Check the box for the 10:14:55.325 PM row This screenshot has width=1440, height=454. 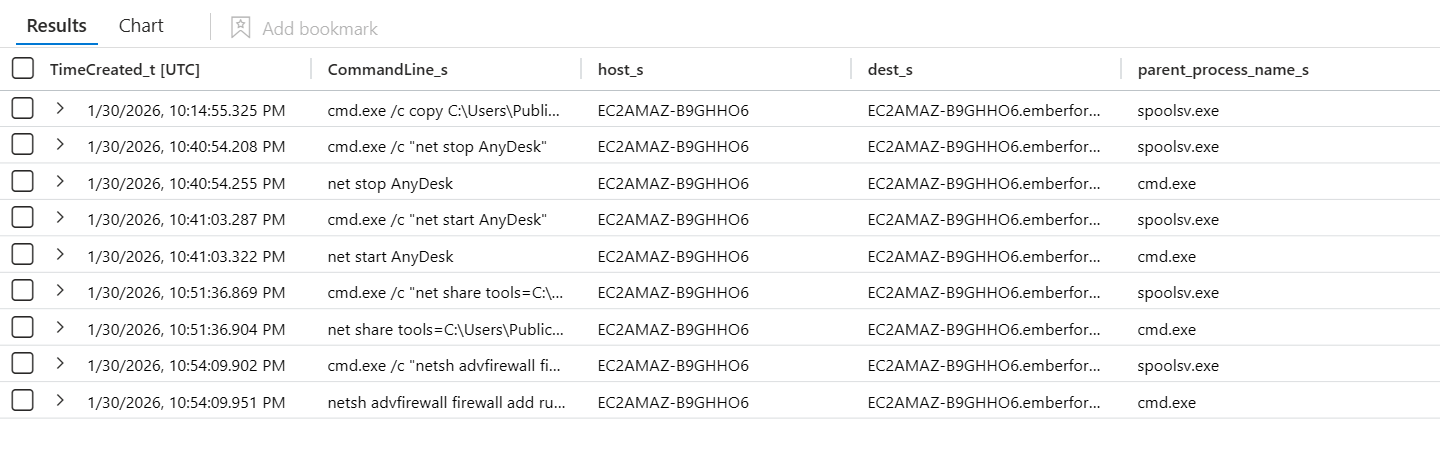coord(22,110)
